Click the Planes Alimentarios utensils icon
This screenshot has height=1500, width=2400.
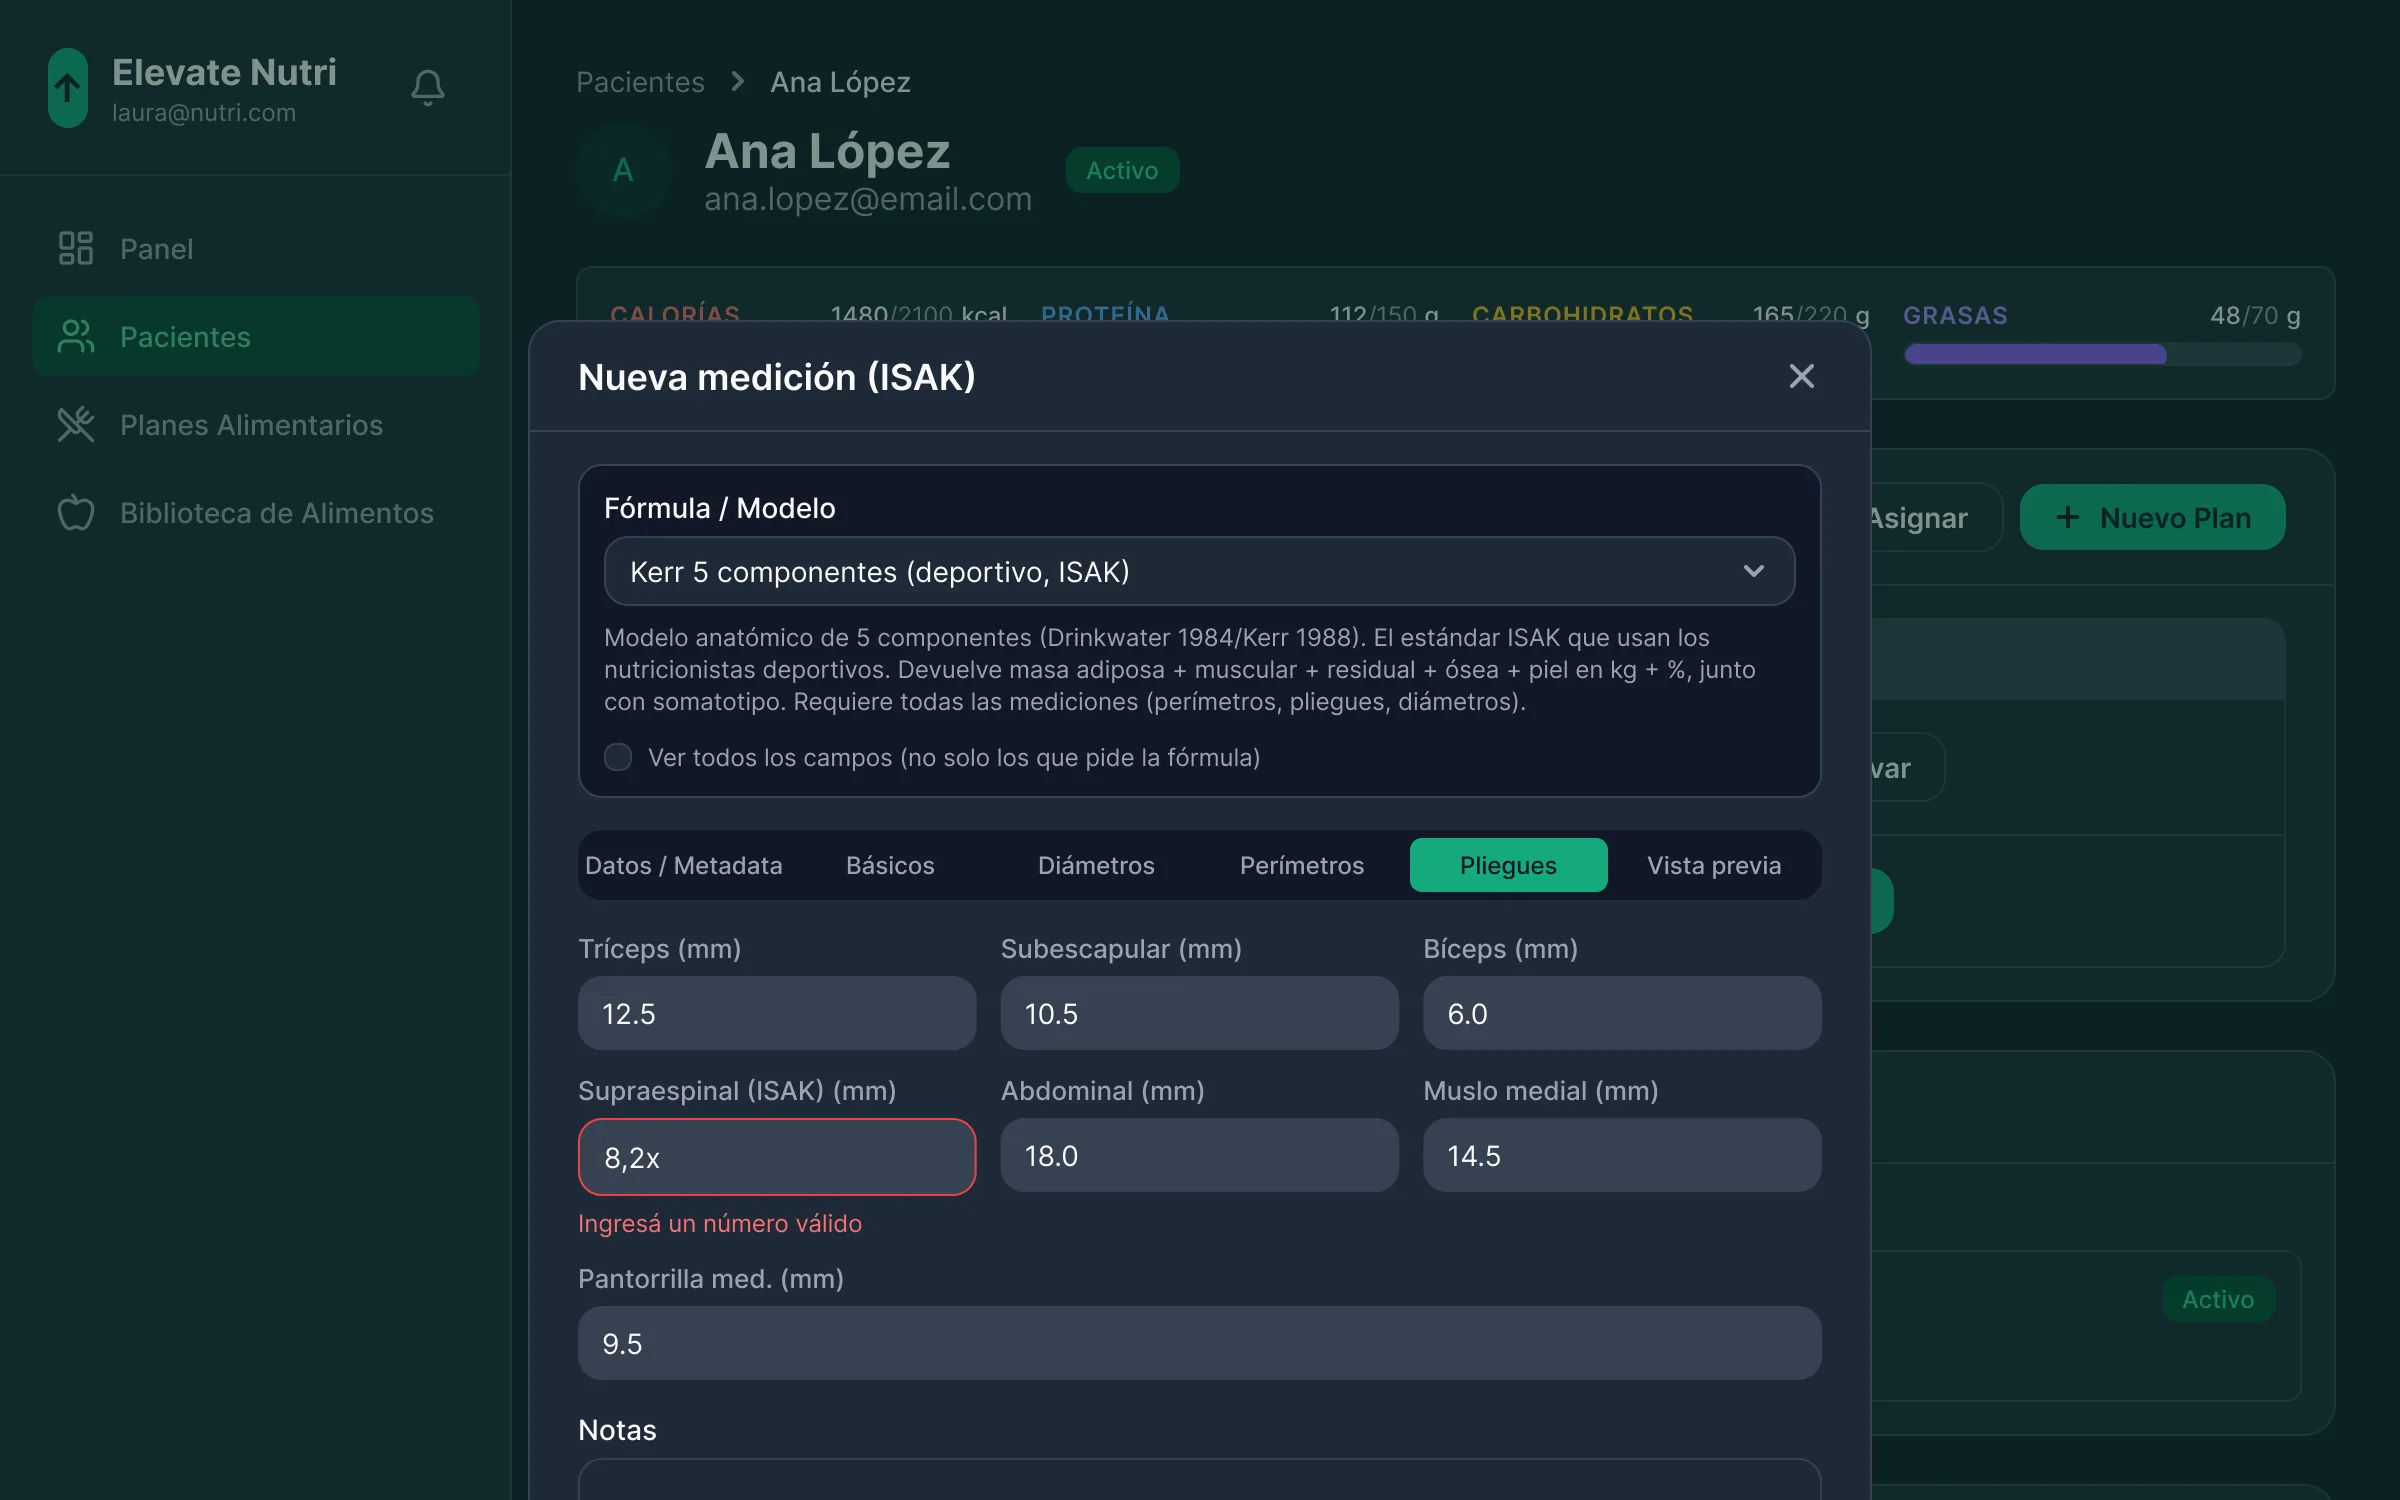75,424
